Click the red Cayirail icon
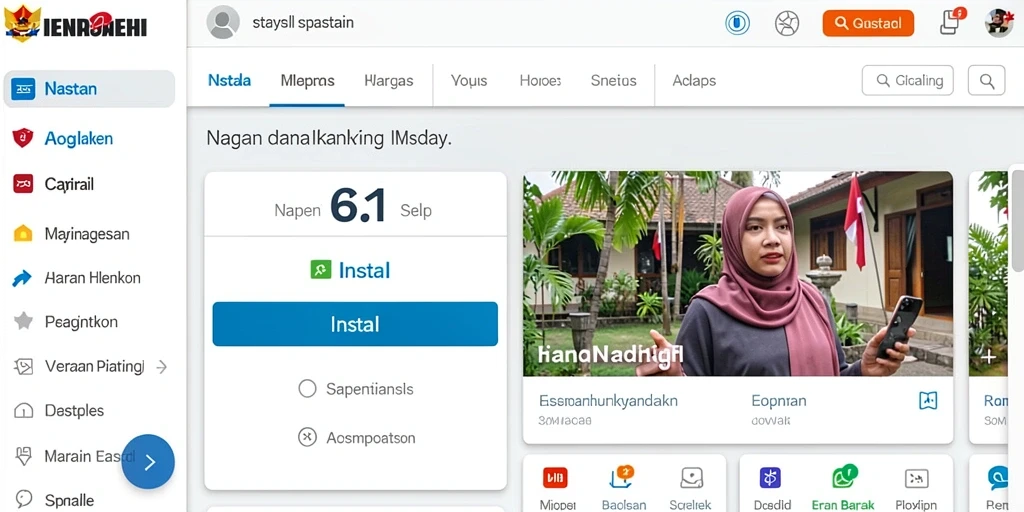 [x=23, y=184]
